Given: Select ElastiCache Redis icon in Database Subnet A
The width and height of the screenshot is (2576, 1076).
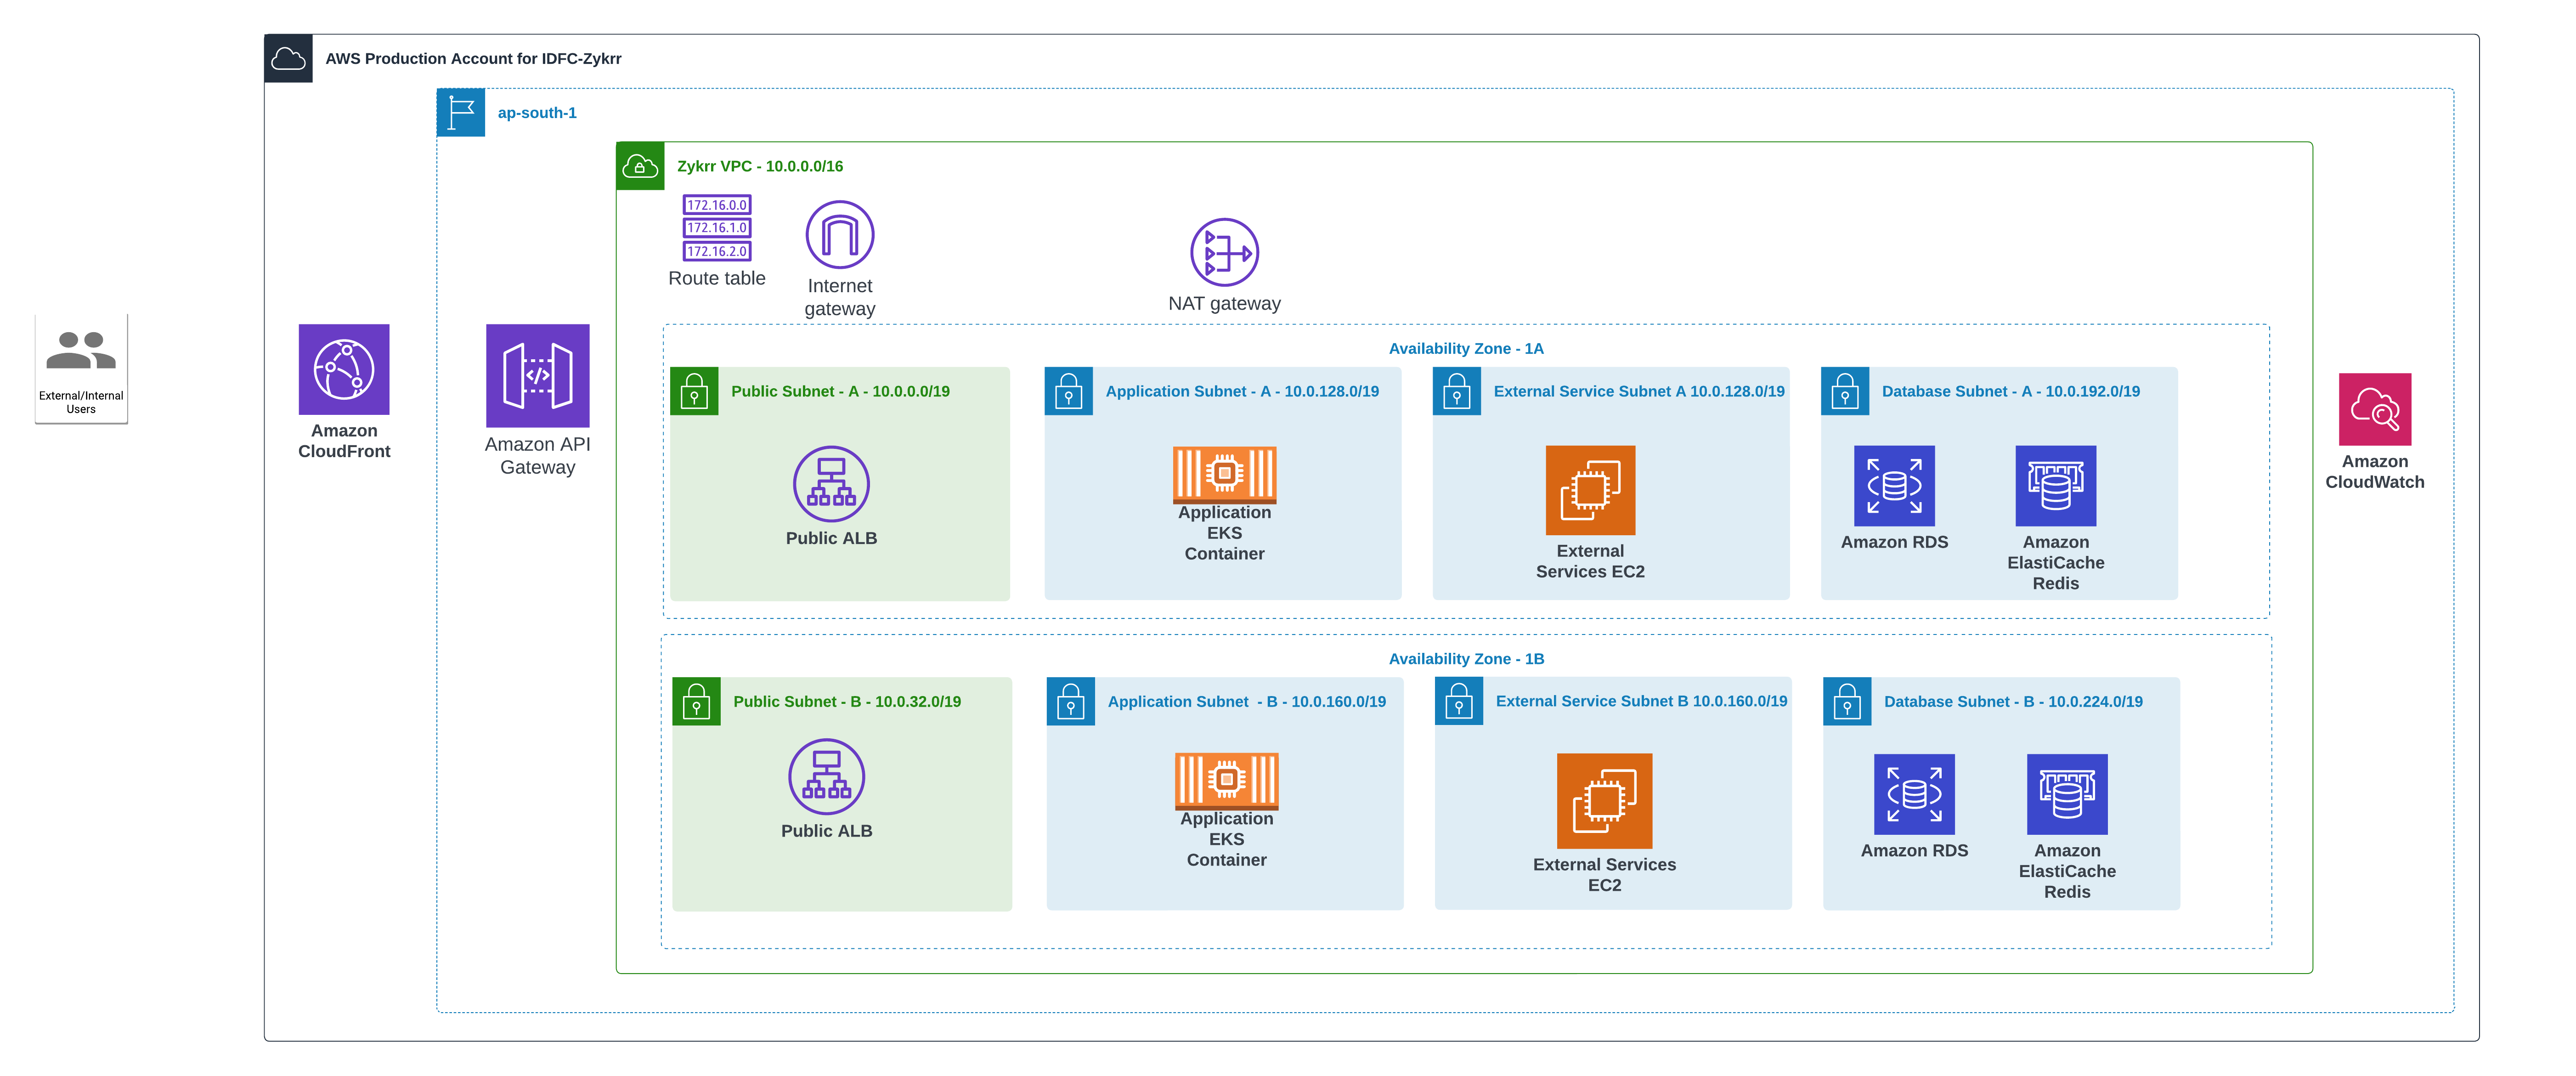Looking at the screenshot, I should click(2055, 486).
